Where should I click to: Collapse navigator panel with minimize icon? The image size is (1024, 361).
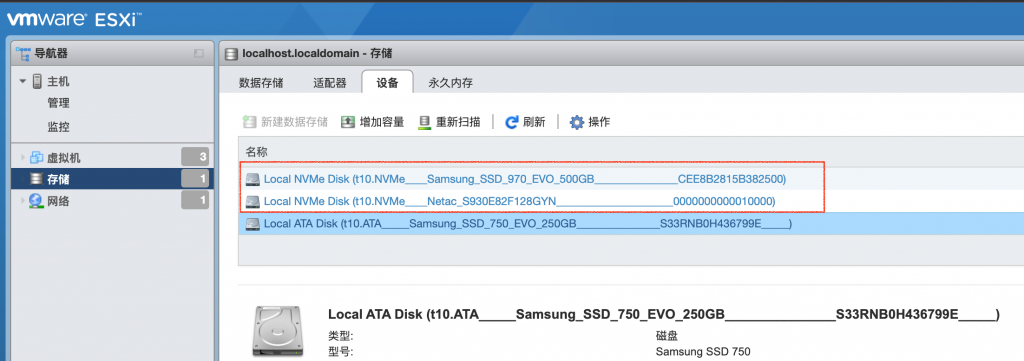click(199, 54)
